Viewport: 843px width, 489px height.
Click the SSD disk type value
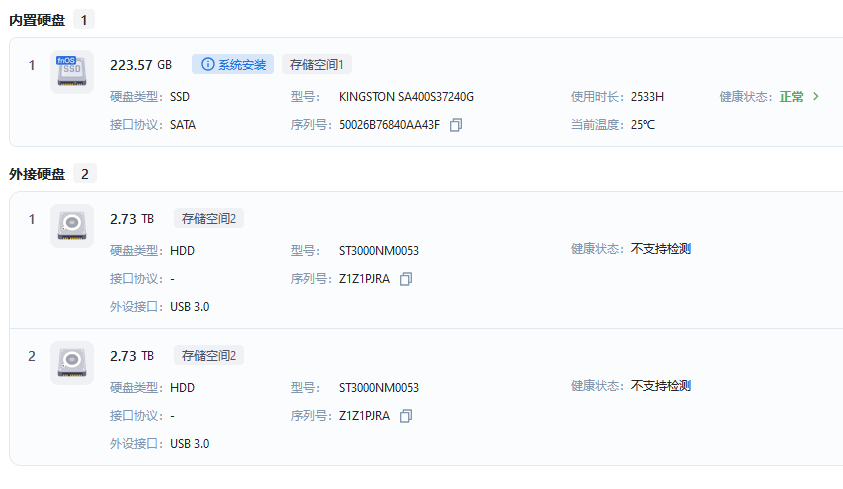tap(180, 97)
